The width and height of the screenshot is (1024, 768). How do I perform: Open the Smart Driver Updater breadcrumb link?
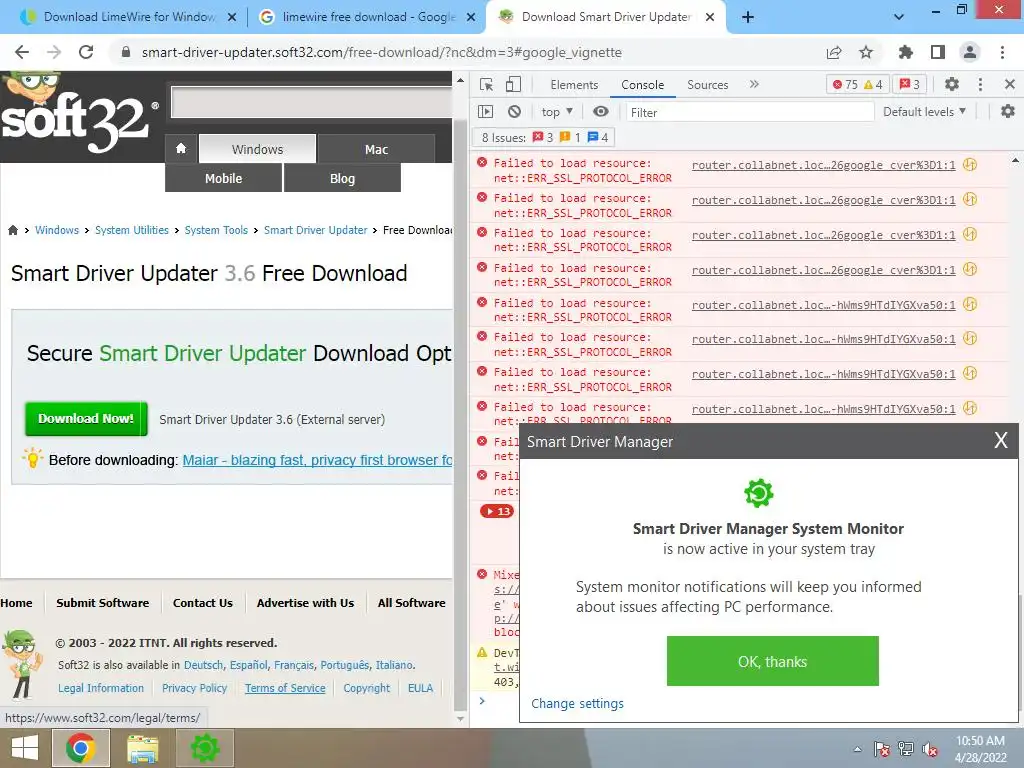pyautogui.click(x=315, y=230)
